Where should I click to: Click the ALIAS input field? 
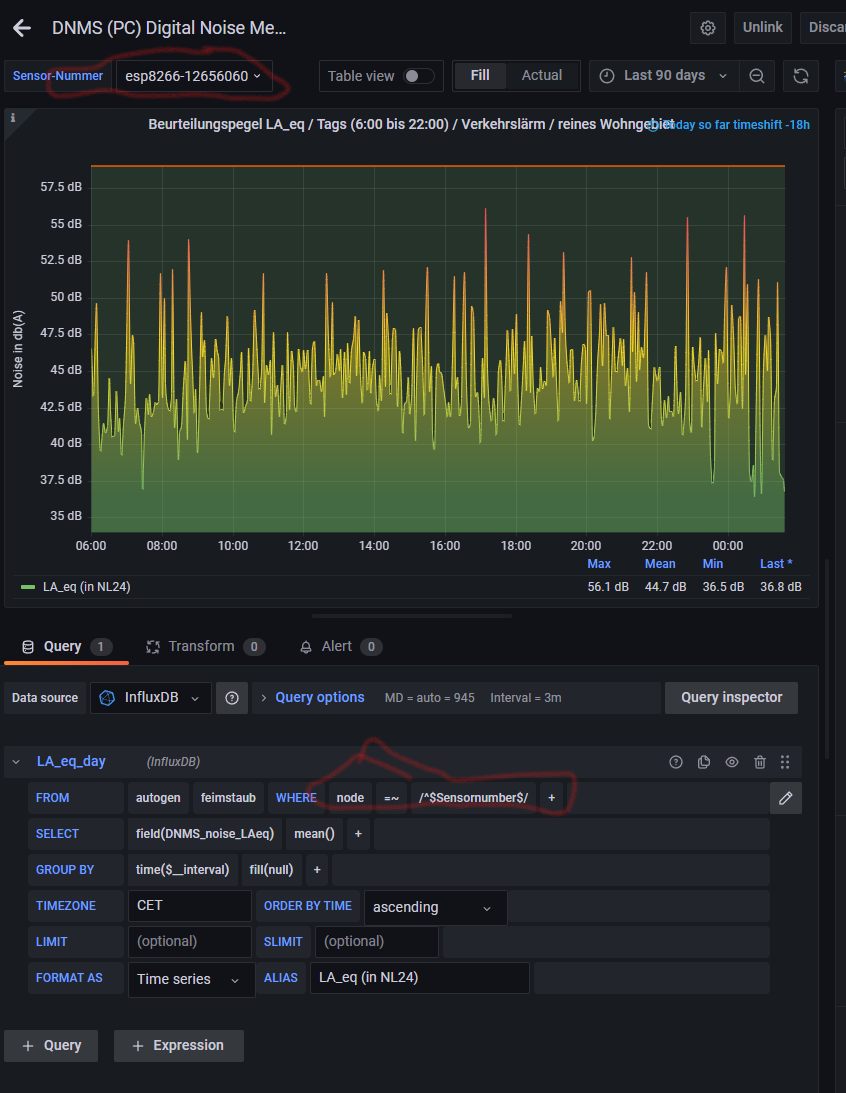419,978
